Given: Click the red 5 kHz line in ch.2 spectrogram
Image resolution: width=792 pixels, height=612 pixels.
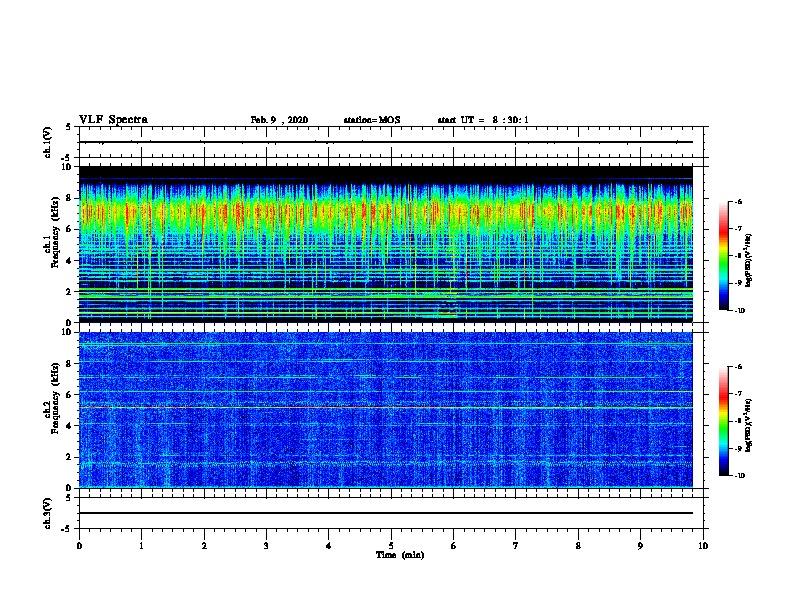Looking at the screenshot, I should point(386,407).
